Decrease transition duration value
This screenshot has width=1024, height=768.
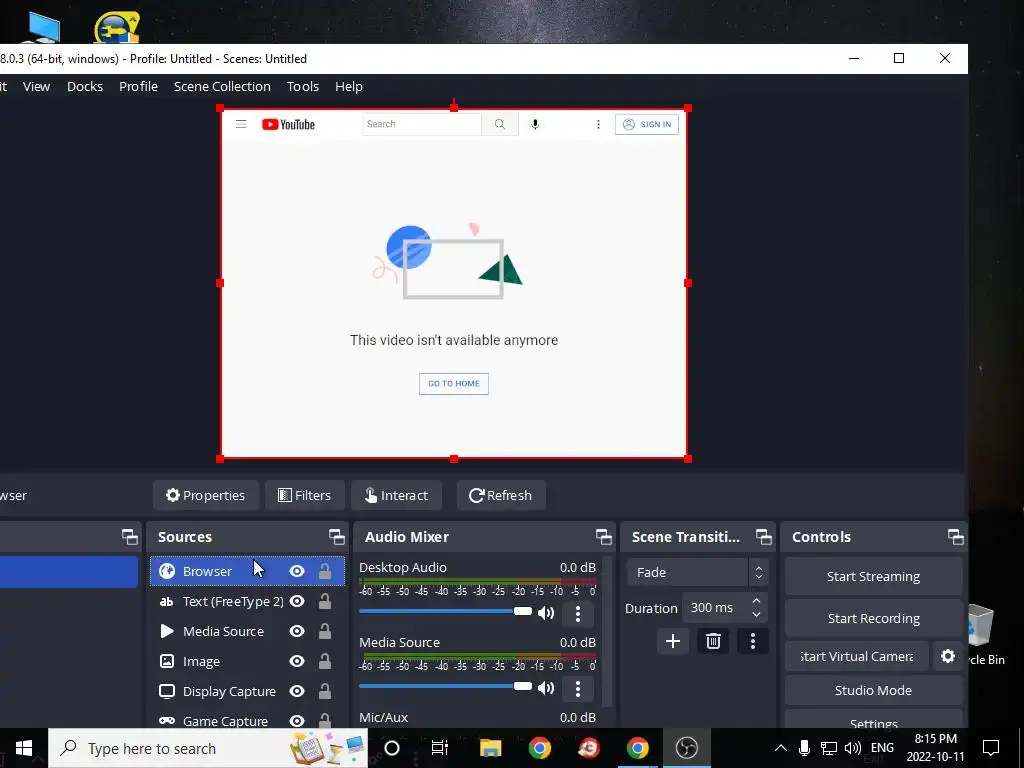click(x=756, y=615)
